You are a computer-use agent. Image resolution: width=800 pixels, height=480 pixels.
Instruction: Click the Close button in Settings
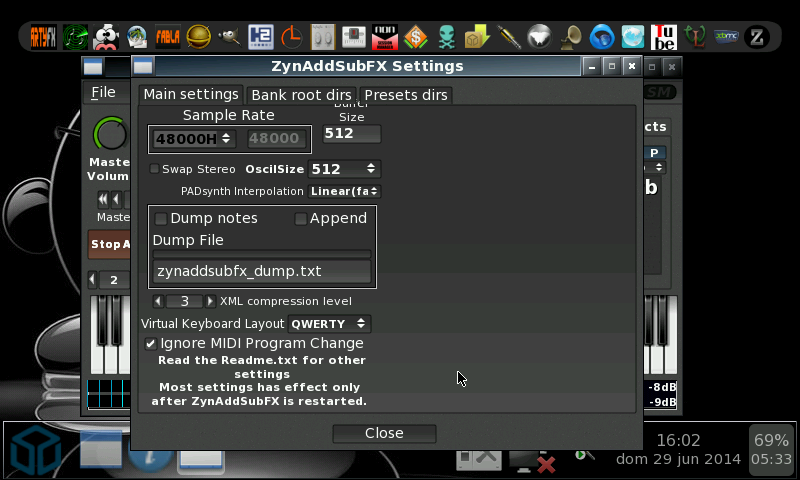point(384,433)
